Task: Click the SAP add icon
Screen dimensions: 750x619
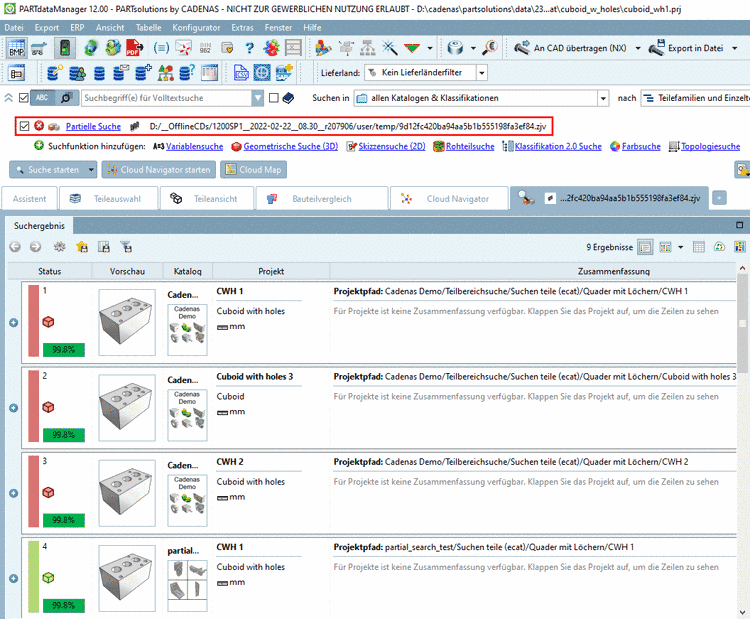Action: pyautogui.click(x=284, y=73)
